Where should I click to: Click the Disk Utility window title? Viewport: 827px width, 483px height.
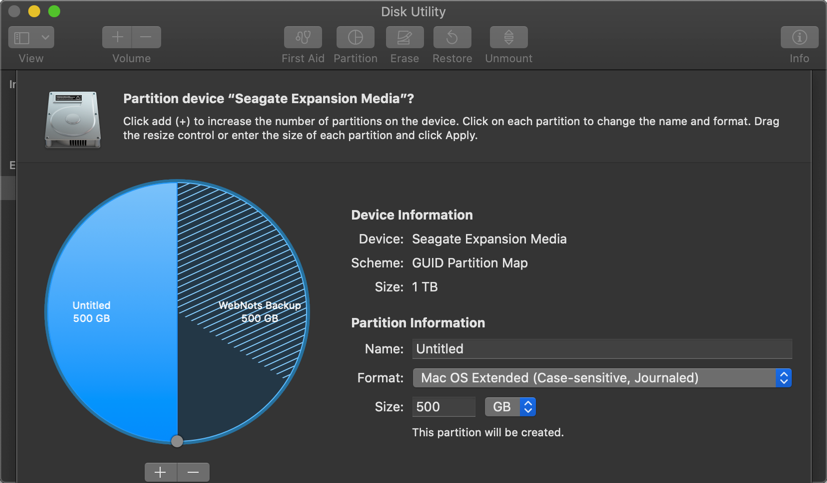pyautogui.click(x=413, y=12)
